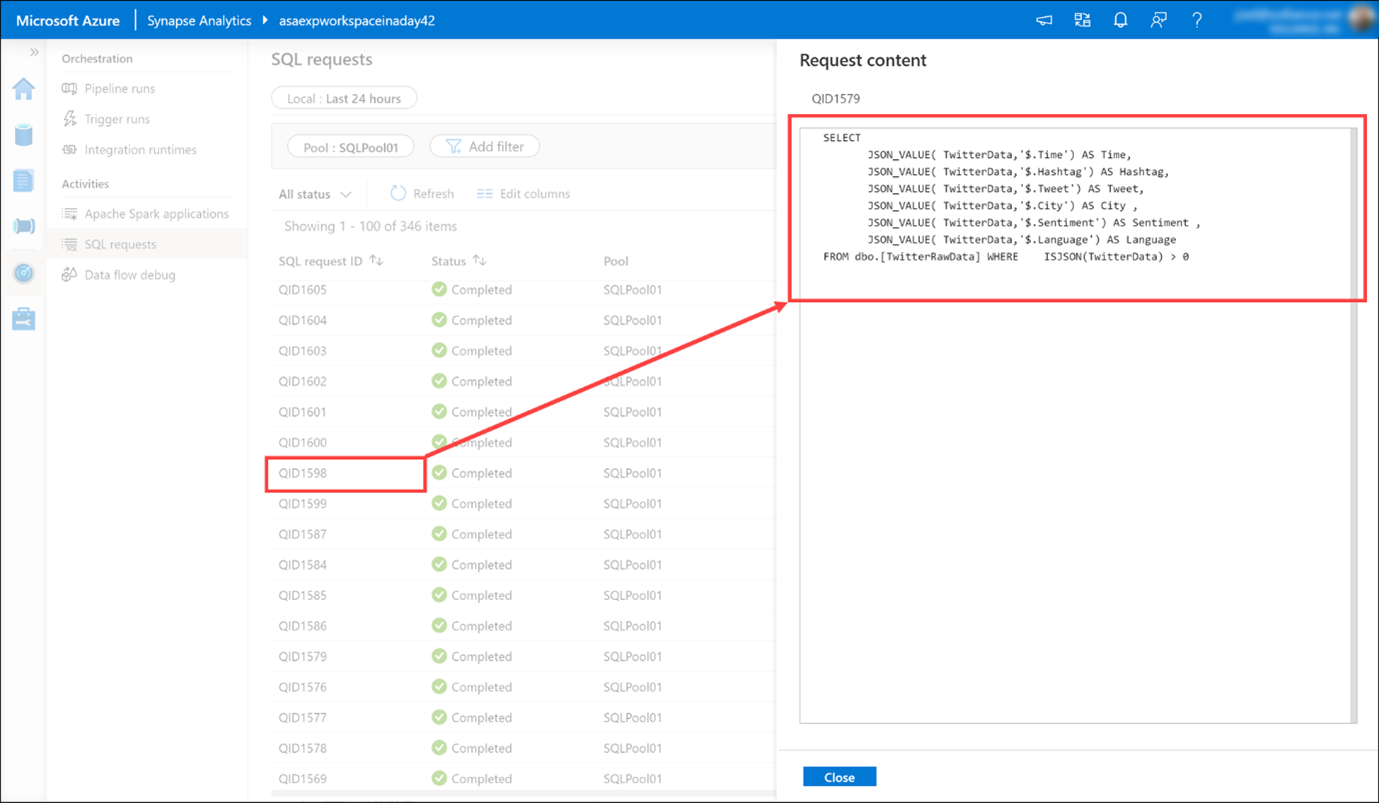The image size is (1379, 803).
Task: Close the Request content panel
Action: (840, 777)
